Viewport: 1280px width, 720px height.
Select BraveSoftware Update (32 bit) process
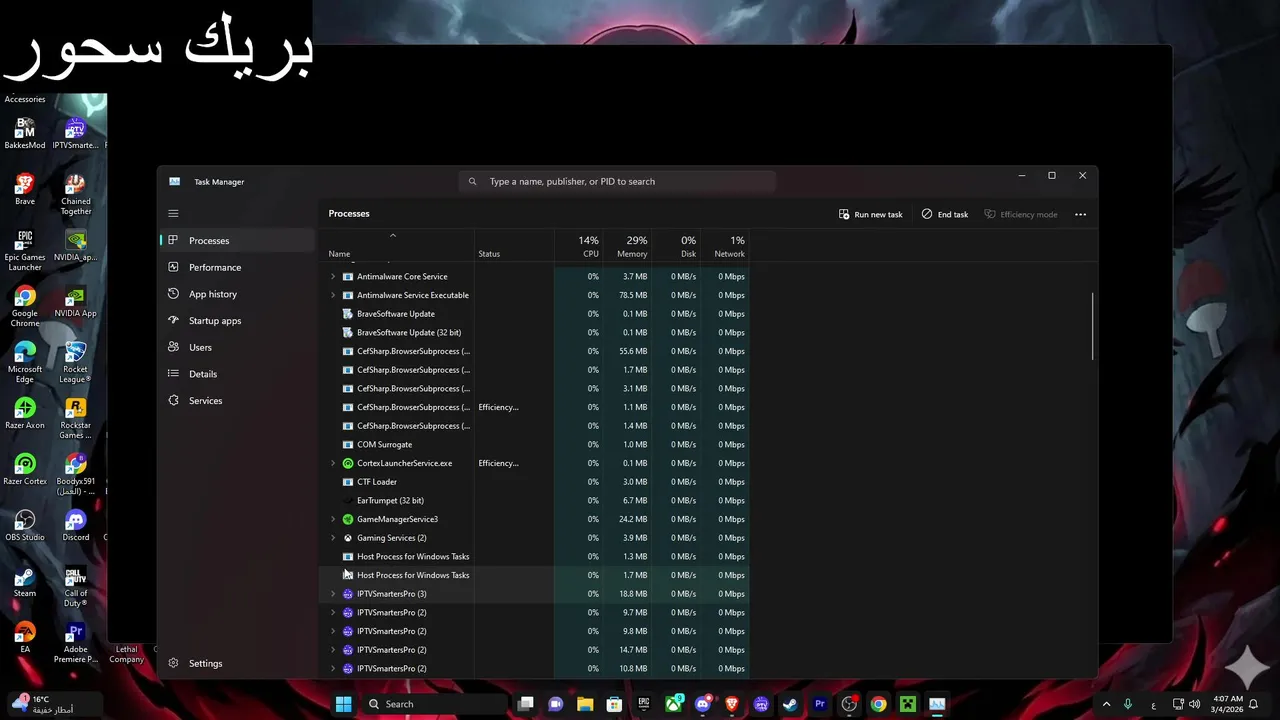click(535, 332)
